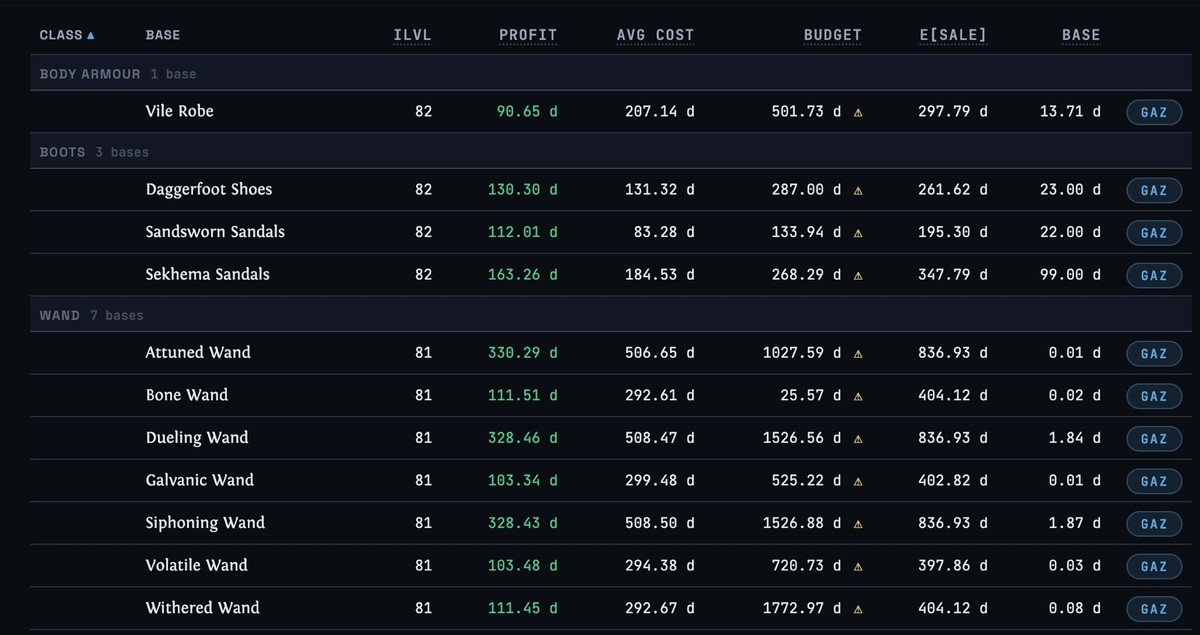Click the sort arrow beside CLASS header

[91, 35]
